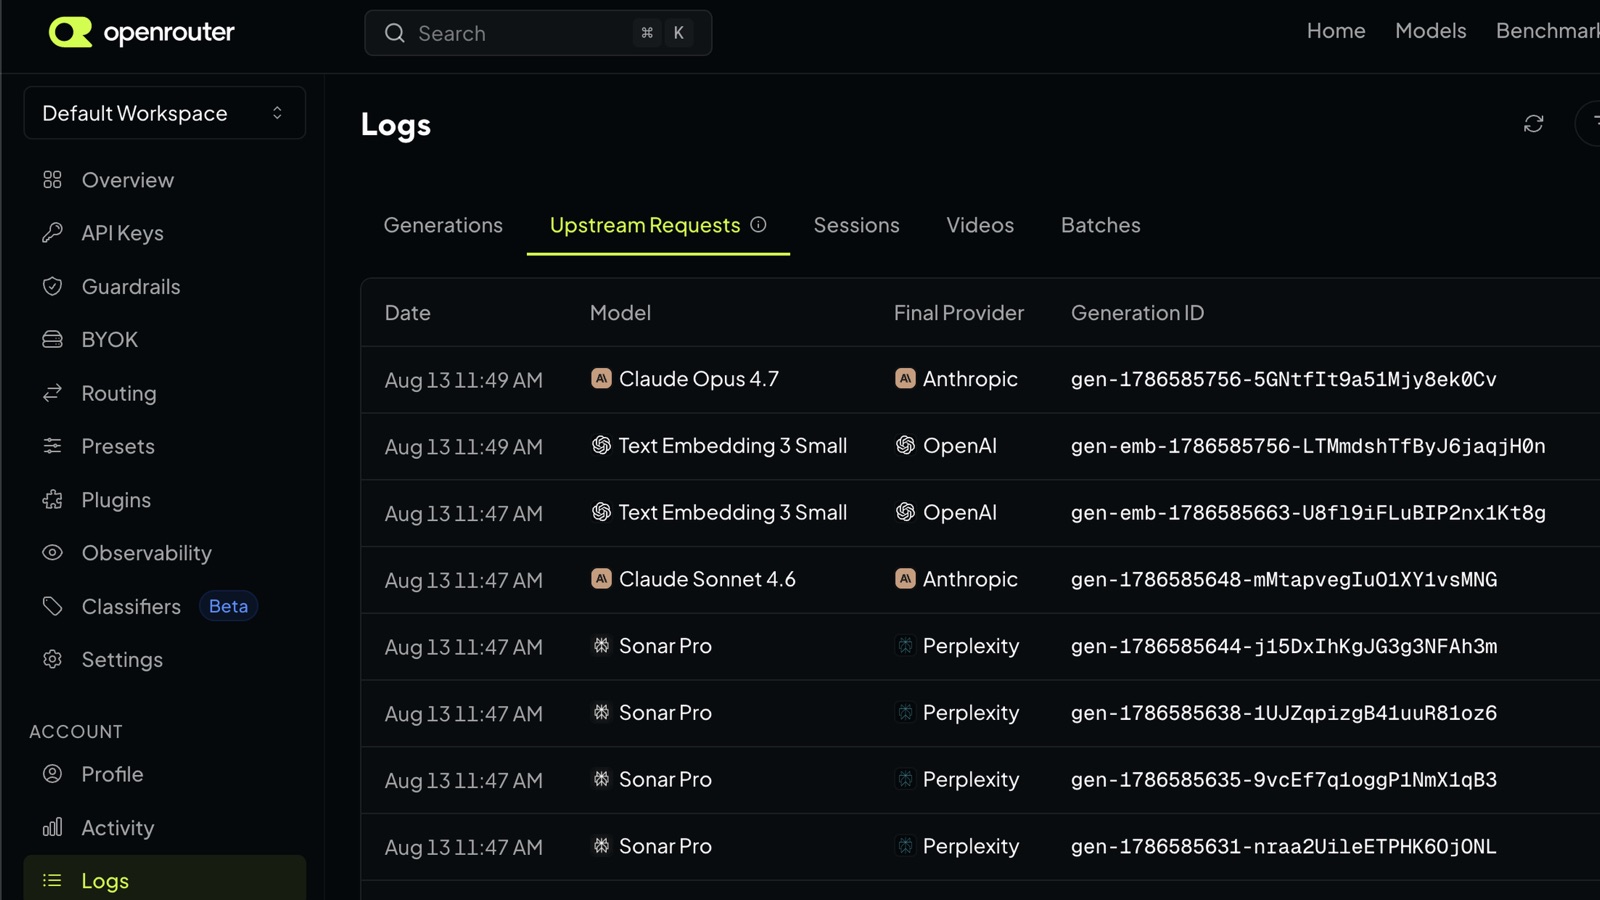
Task: Click Claude Sonnet 4.6 model cell
Action: [x=693, y=579]
